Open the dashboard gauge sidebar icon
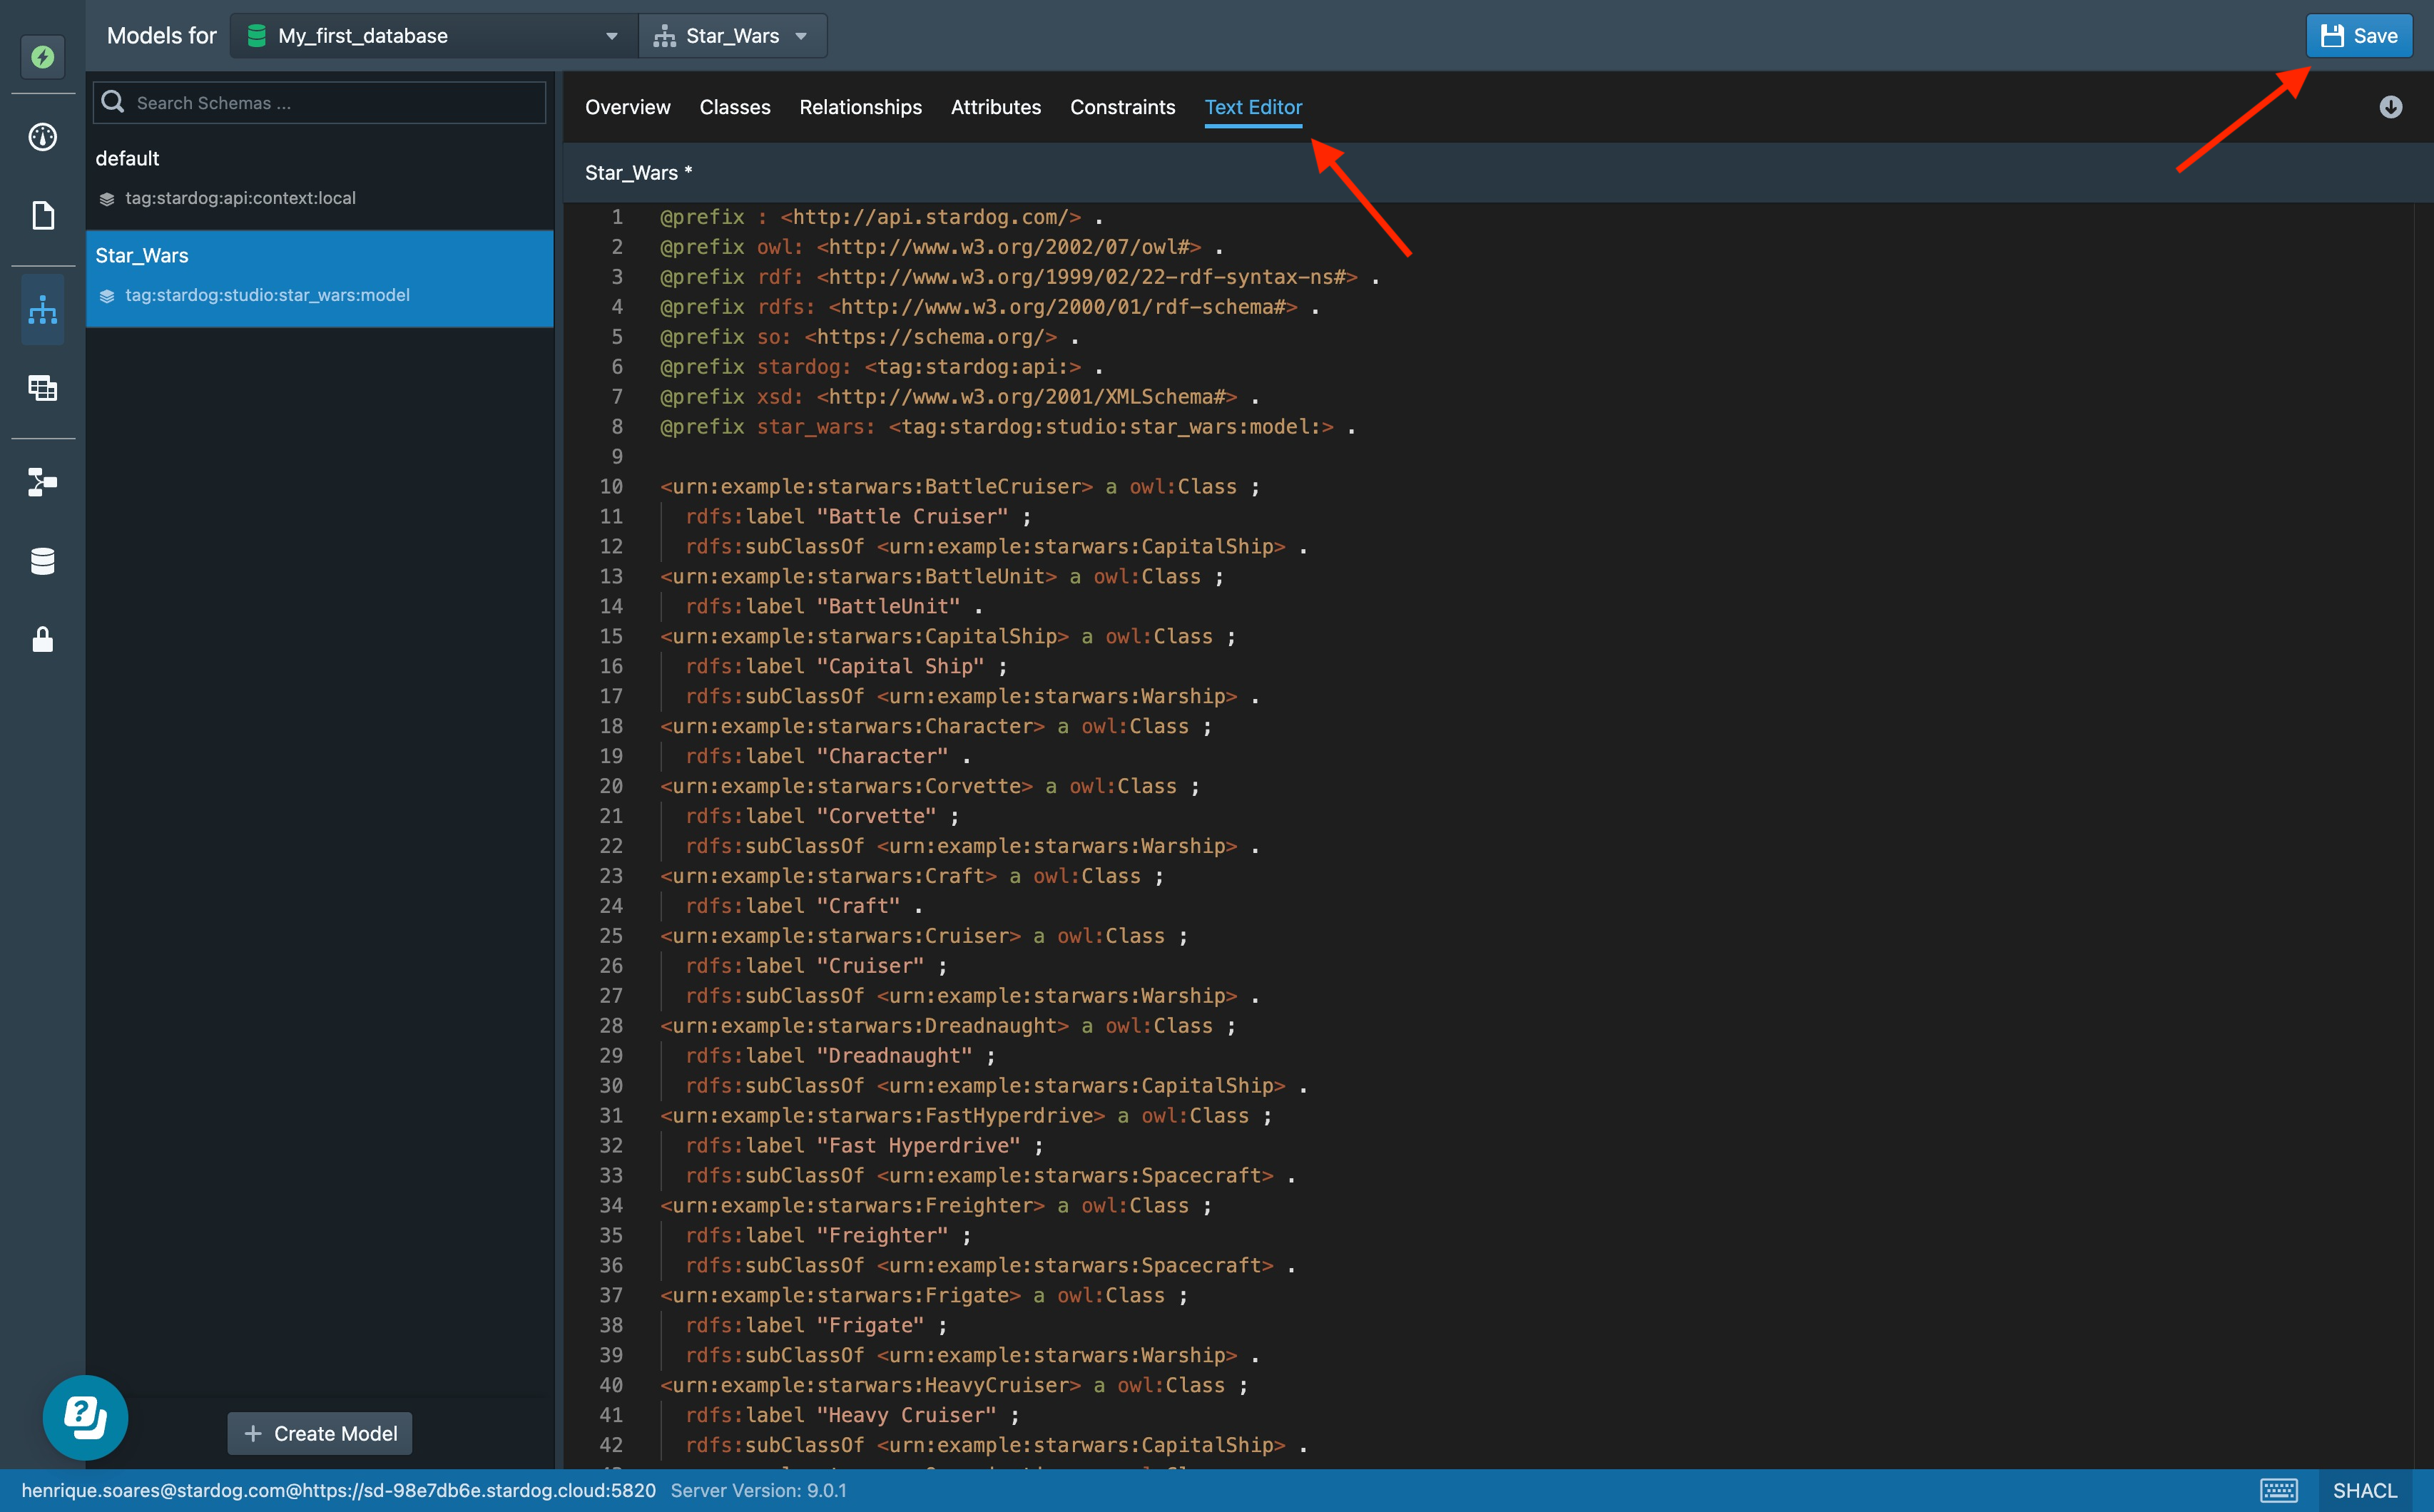Viewport: 2434px width, 1512px height. tap(42, 137)
